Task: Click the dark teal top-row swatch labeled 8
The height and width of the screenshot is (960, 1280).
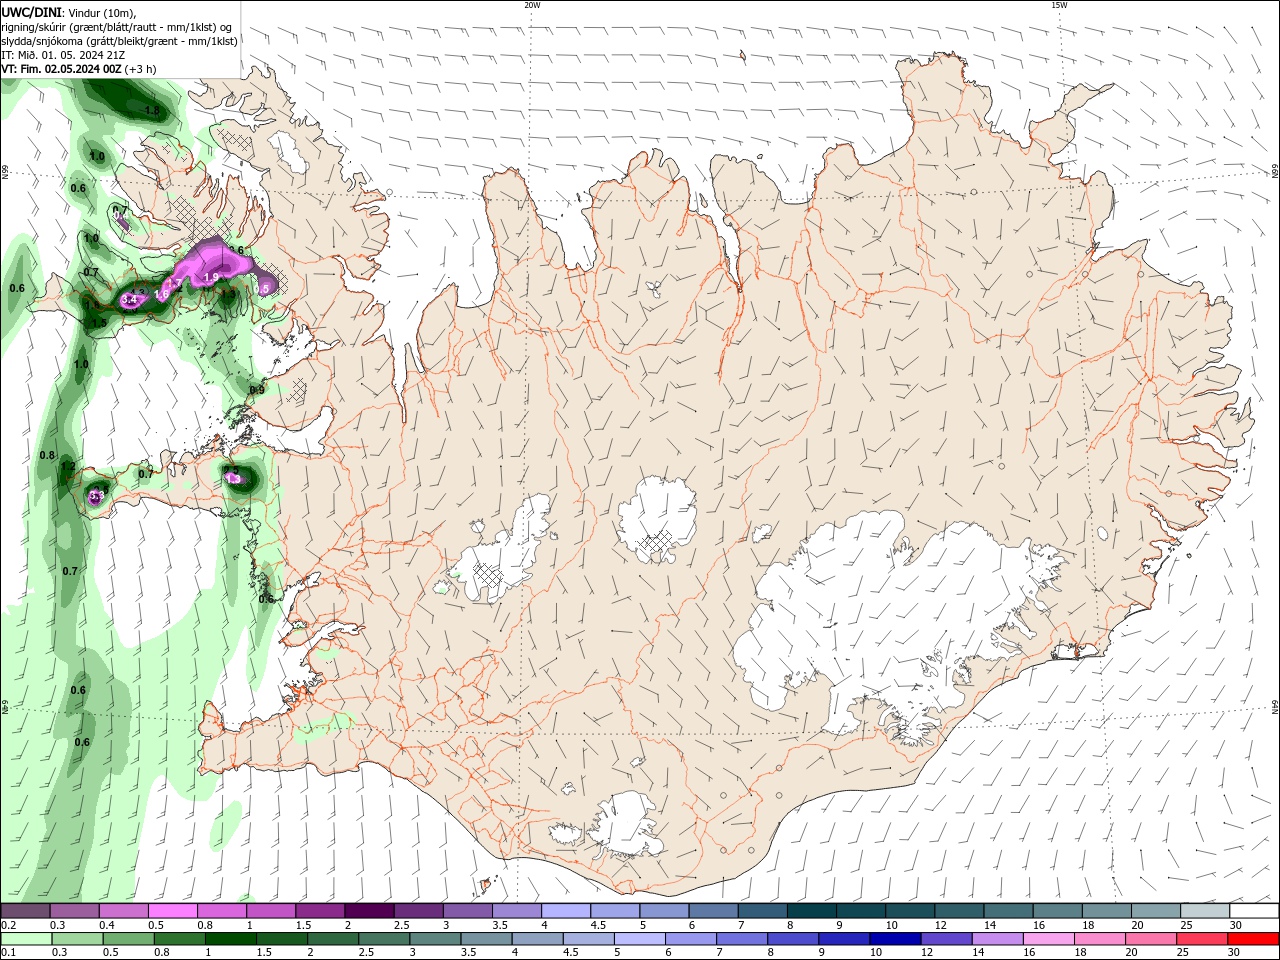Action: (811, 911)
